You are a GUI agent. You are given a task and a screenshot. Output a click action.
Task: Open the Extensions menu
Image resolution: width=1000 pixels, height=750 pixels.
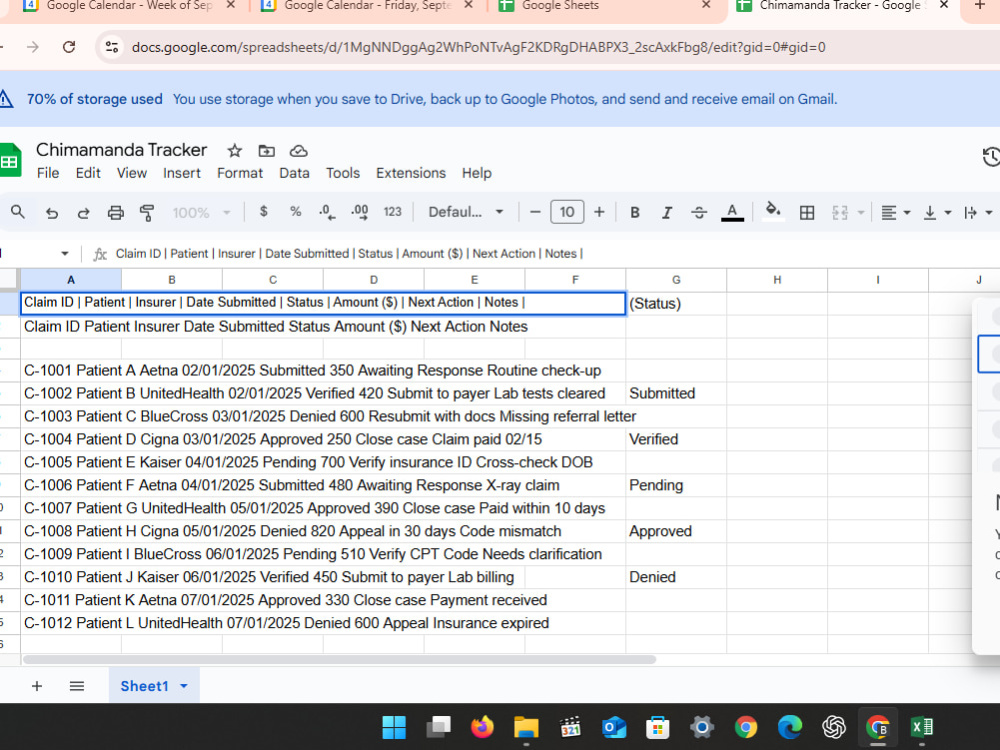pyautogui.click(x=411, y=173)
